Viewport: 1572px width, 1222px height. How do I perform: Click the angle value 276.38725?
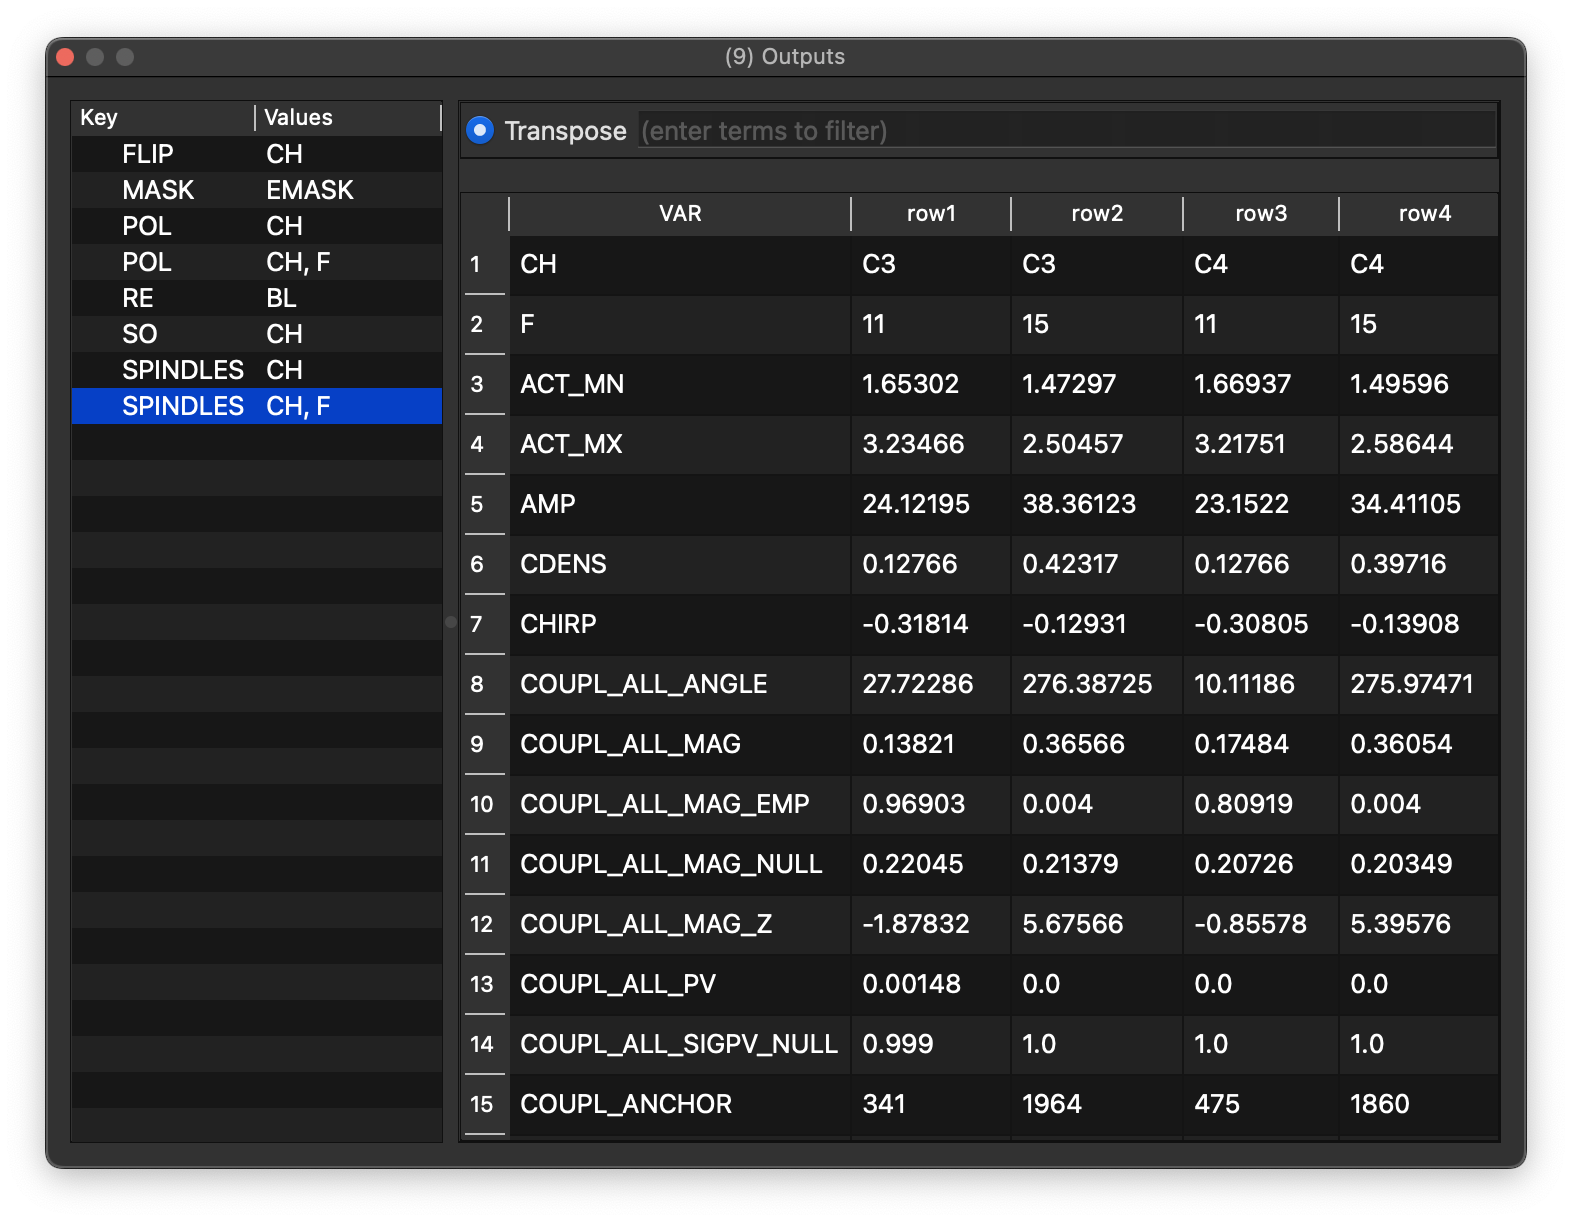tap(1097, 685)
